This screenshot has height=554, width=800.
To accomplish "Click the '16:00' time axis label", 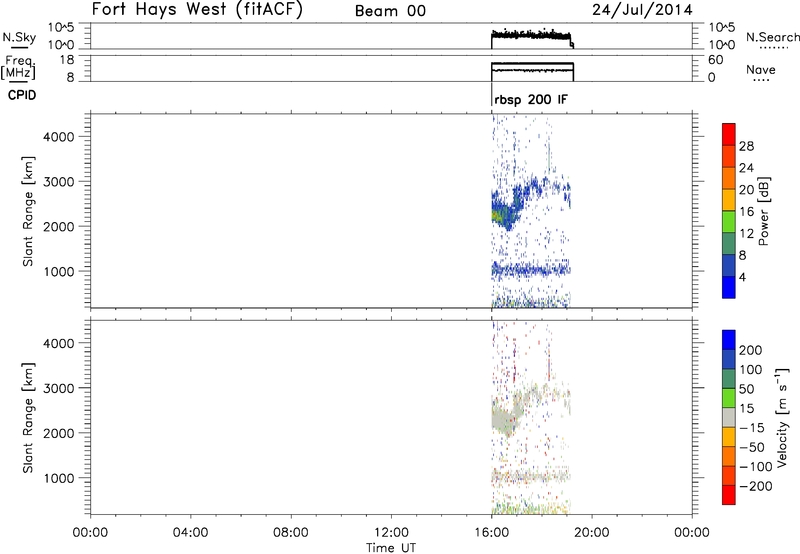I will click(491, 533).
